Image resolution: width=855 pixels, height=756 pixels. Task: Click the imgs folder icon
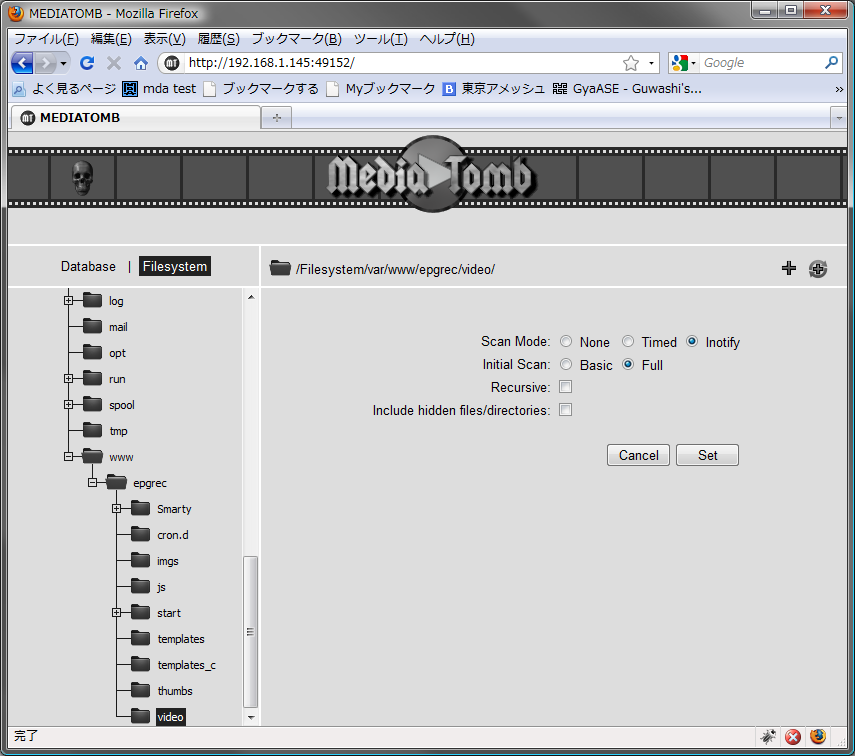click(x=140, y=560)
